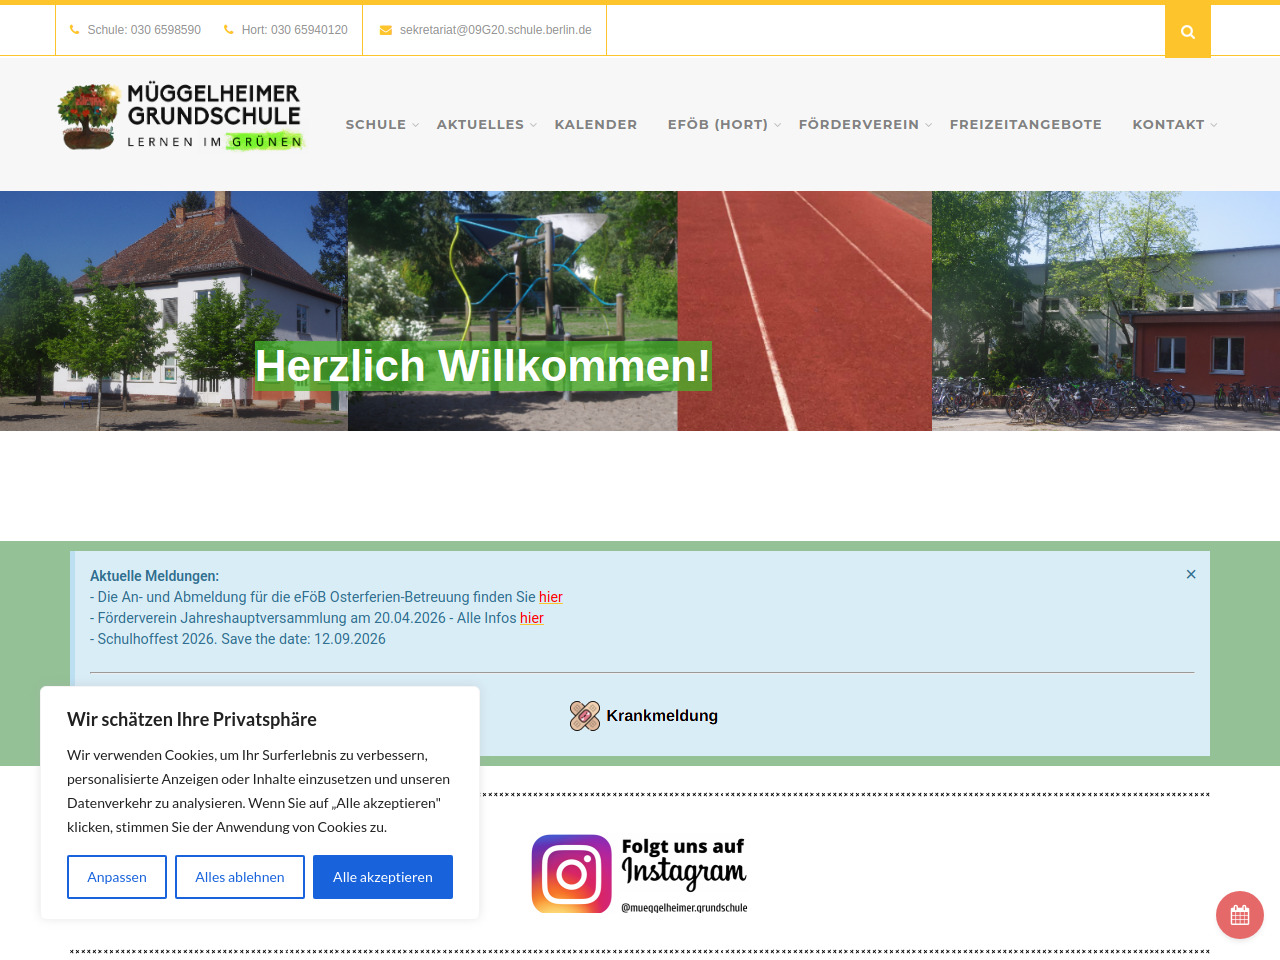Click the bandage icon beside Krankmeldung
The width and height of the screenshot is (1280, 960).
coord(584,716)
